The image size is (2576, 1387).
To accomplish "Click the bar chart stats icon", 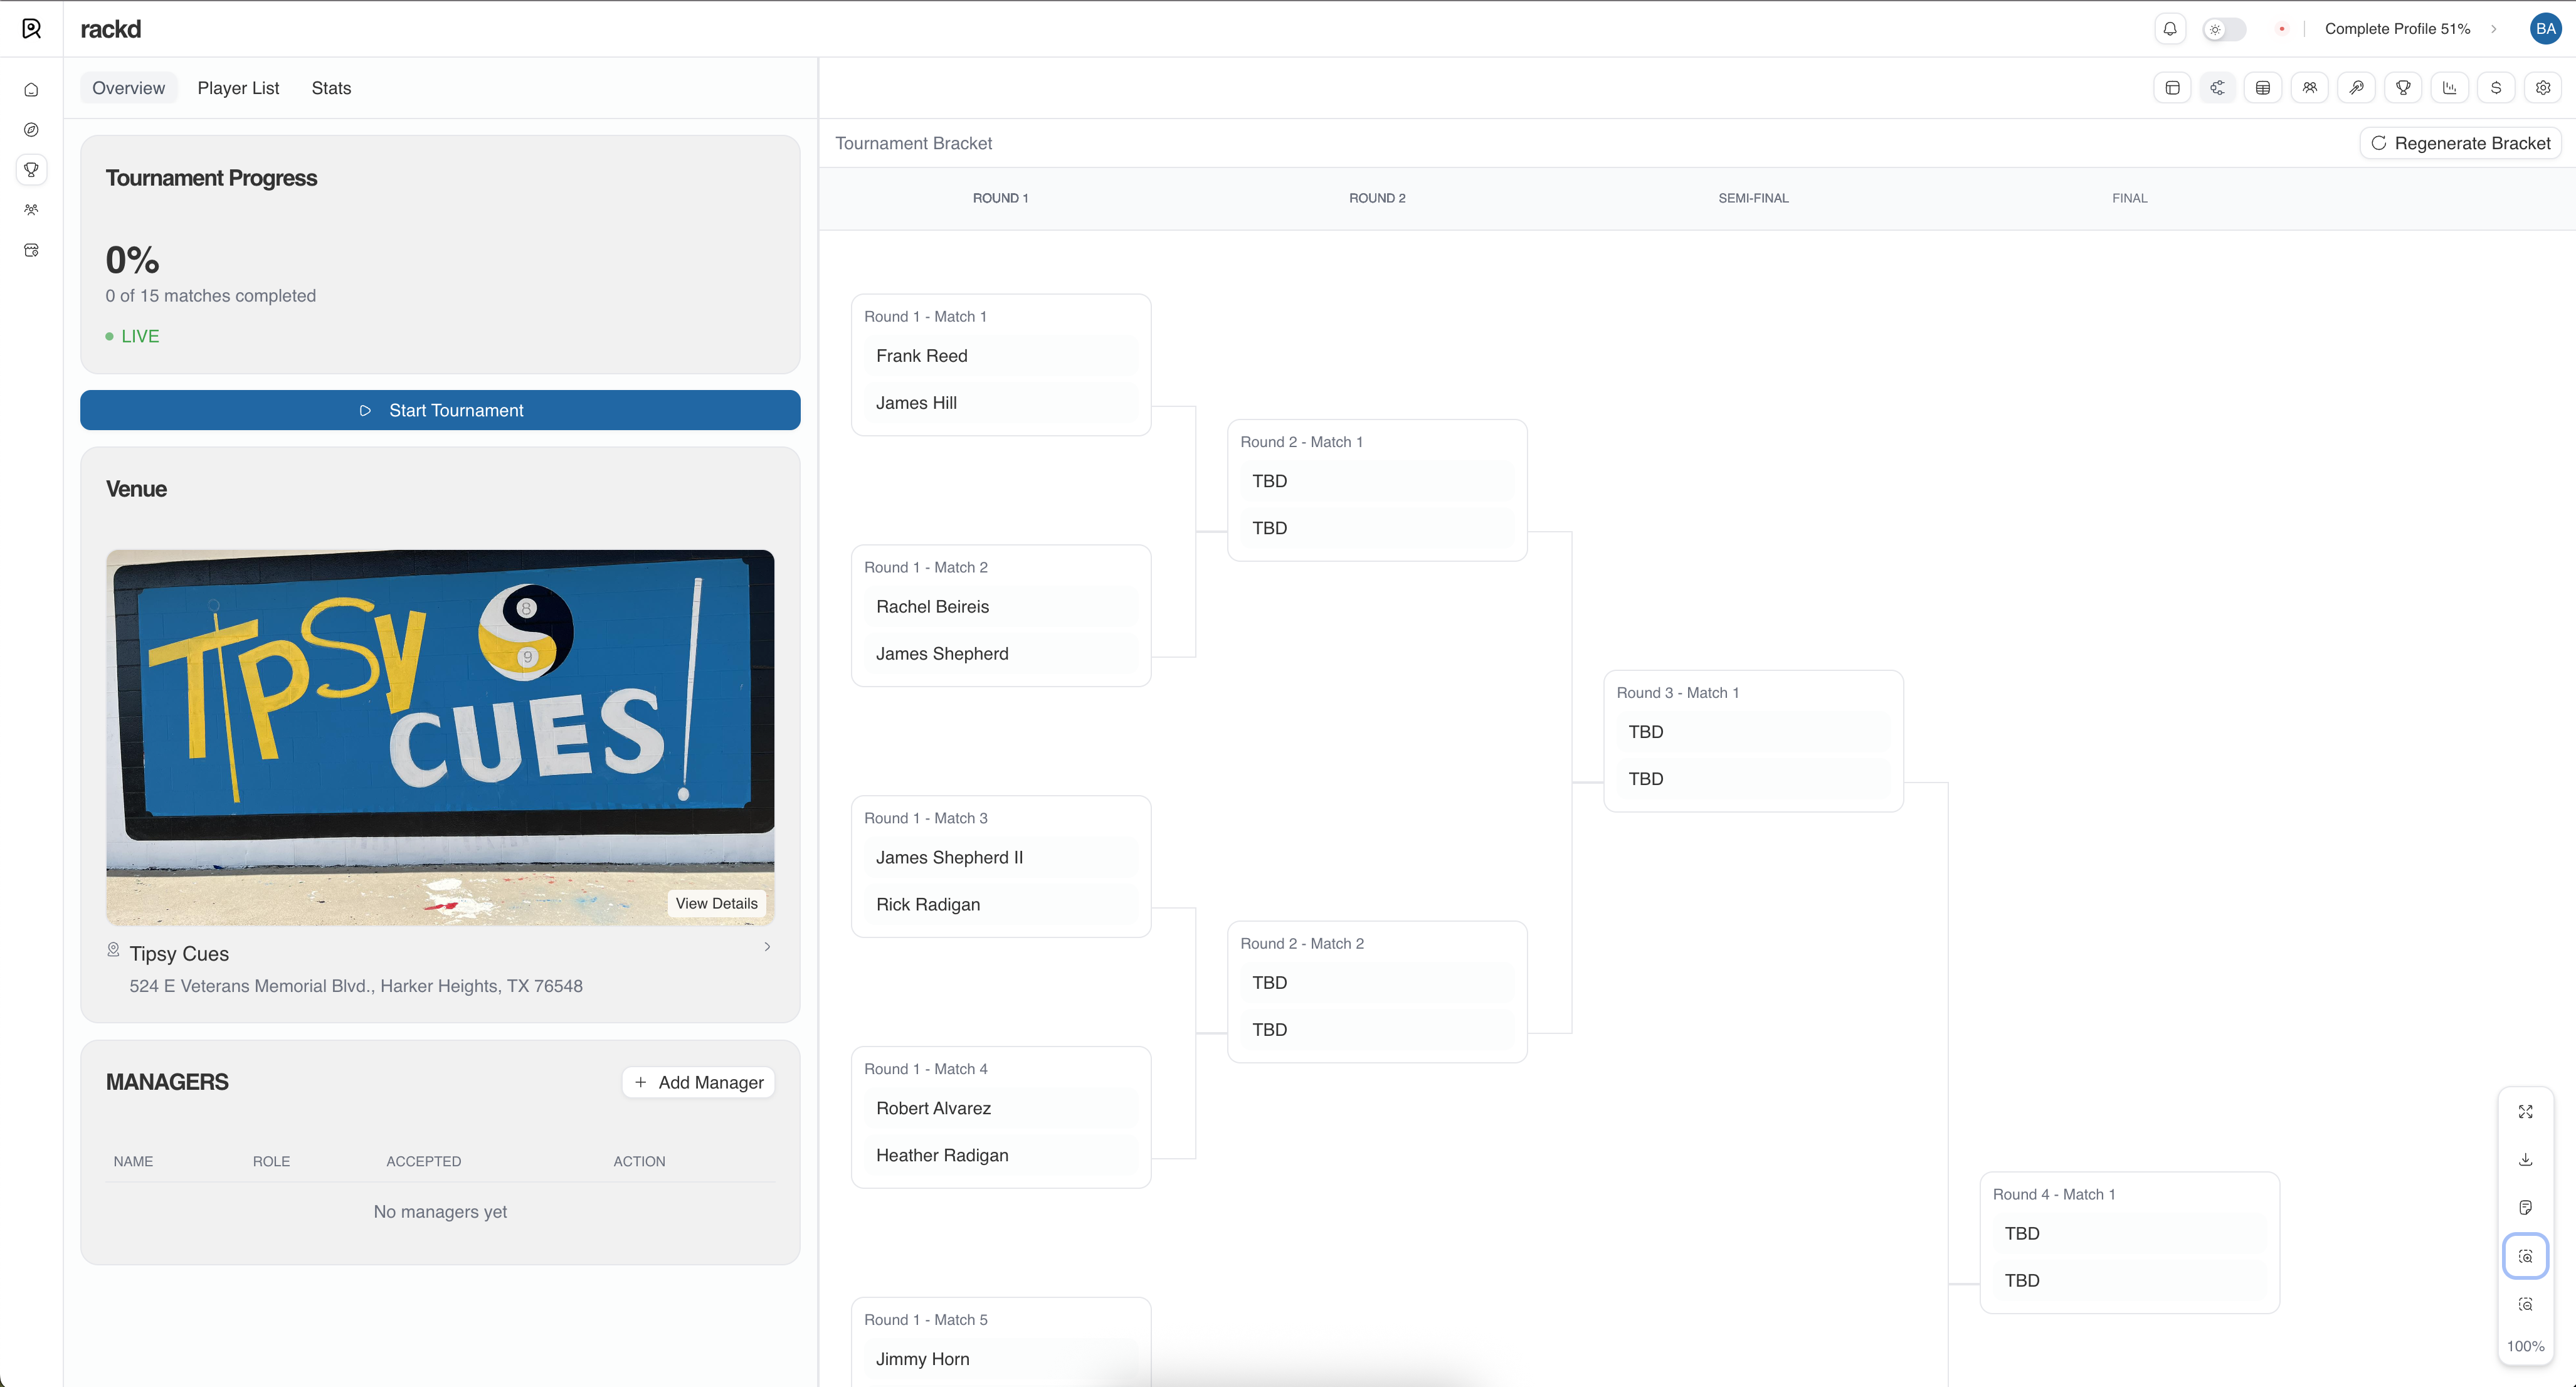I will coord(2449,88).
